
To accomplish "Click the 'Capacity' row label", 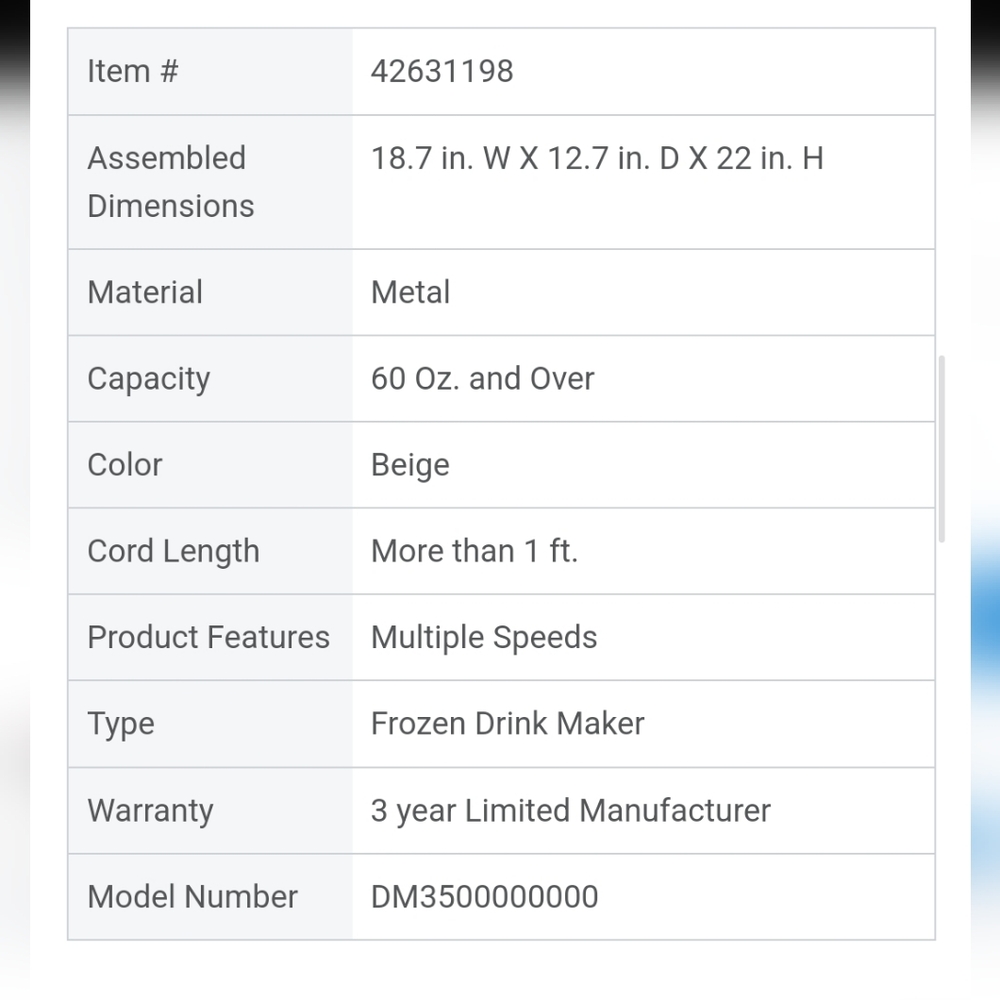I will [149, 379].
